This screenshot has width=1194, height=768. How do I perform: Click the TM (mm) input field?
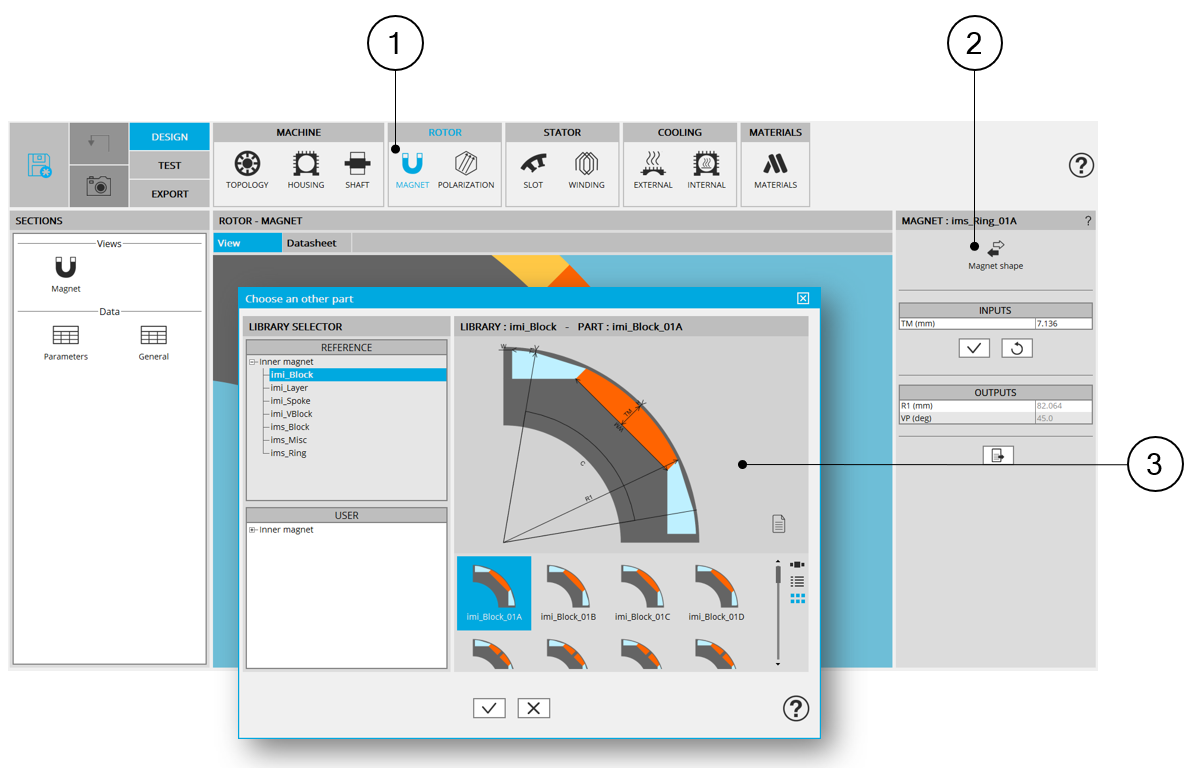click(x=1063, y=323)
